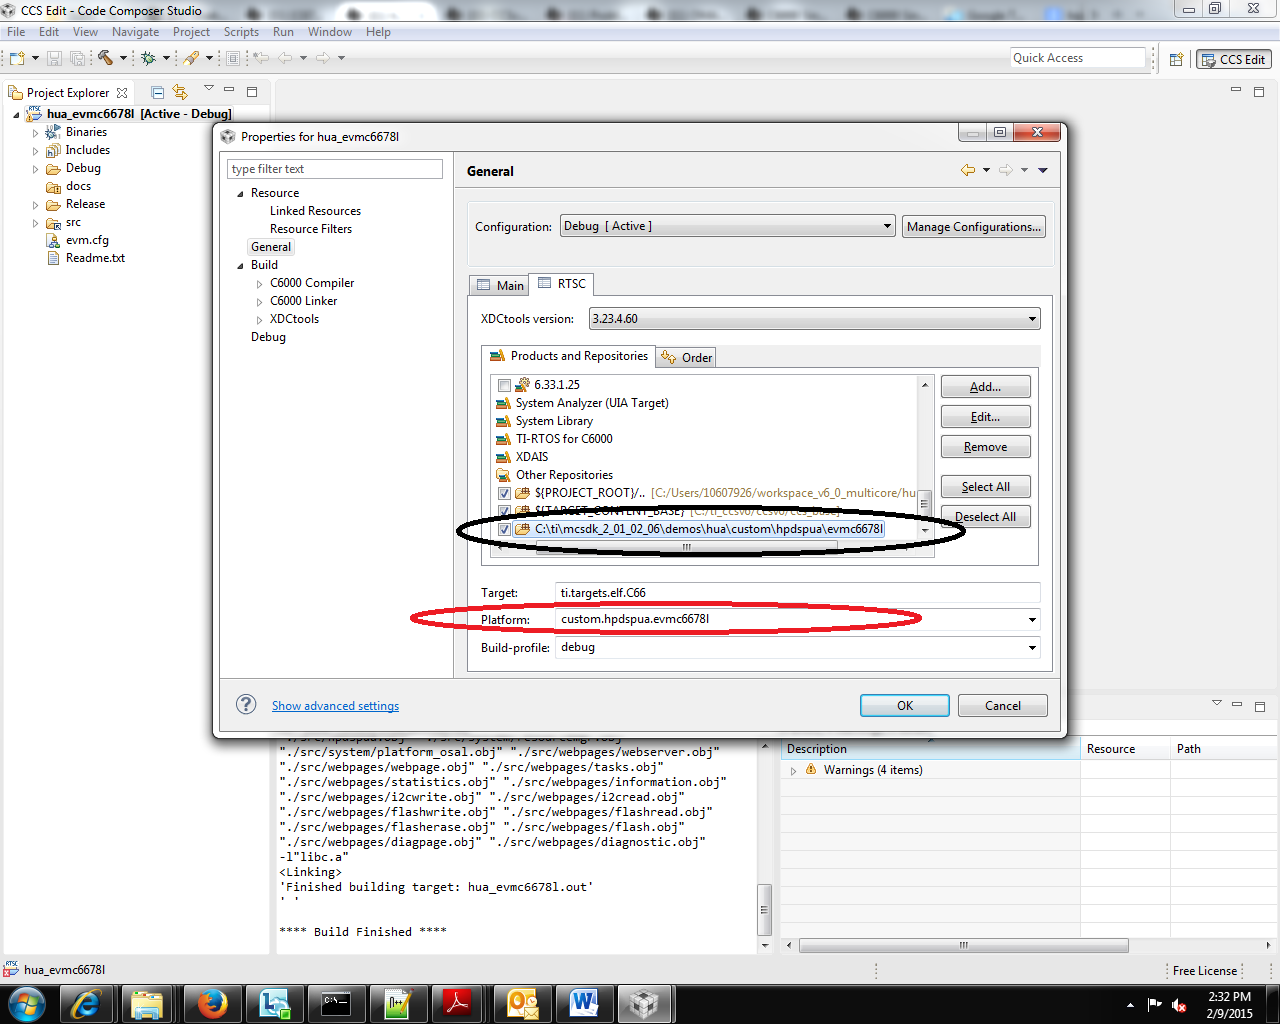Click the Deselect All button

tap(985, 517)
